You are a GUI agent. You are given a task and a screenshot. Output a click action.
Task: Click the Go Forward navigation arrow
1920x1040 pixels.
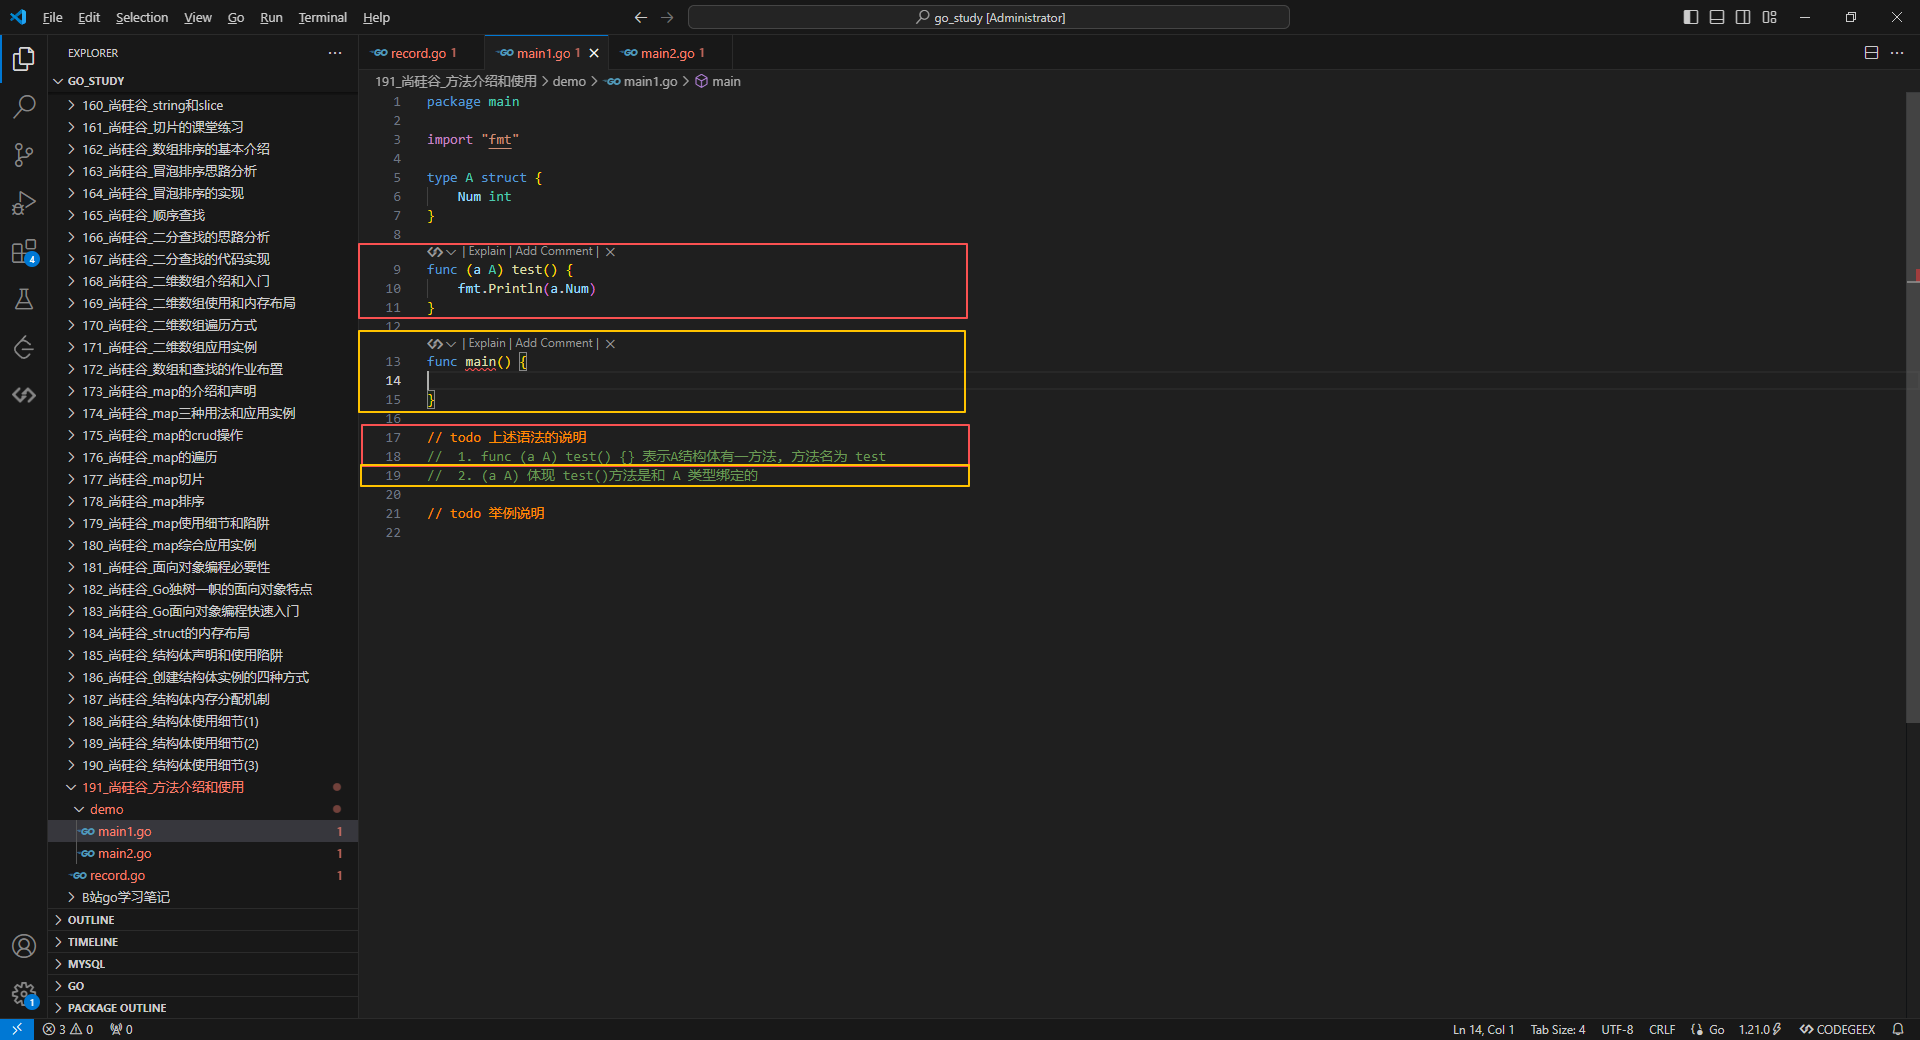667,17
